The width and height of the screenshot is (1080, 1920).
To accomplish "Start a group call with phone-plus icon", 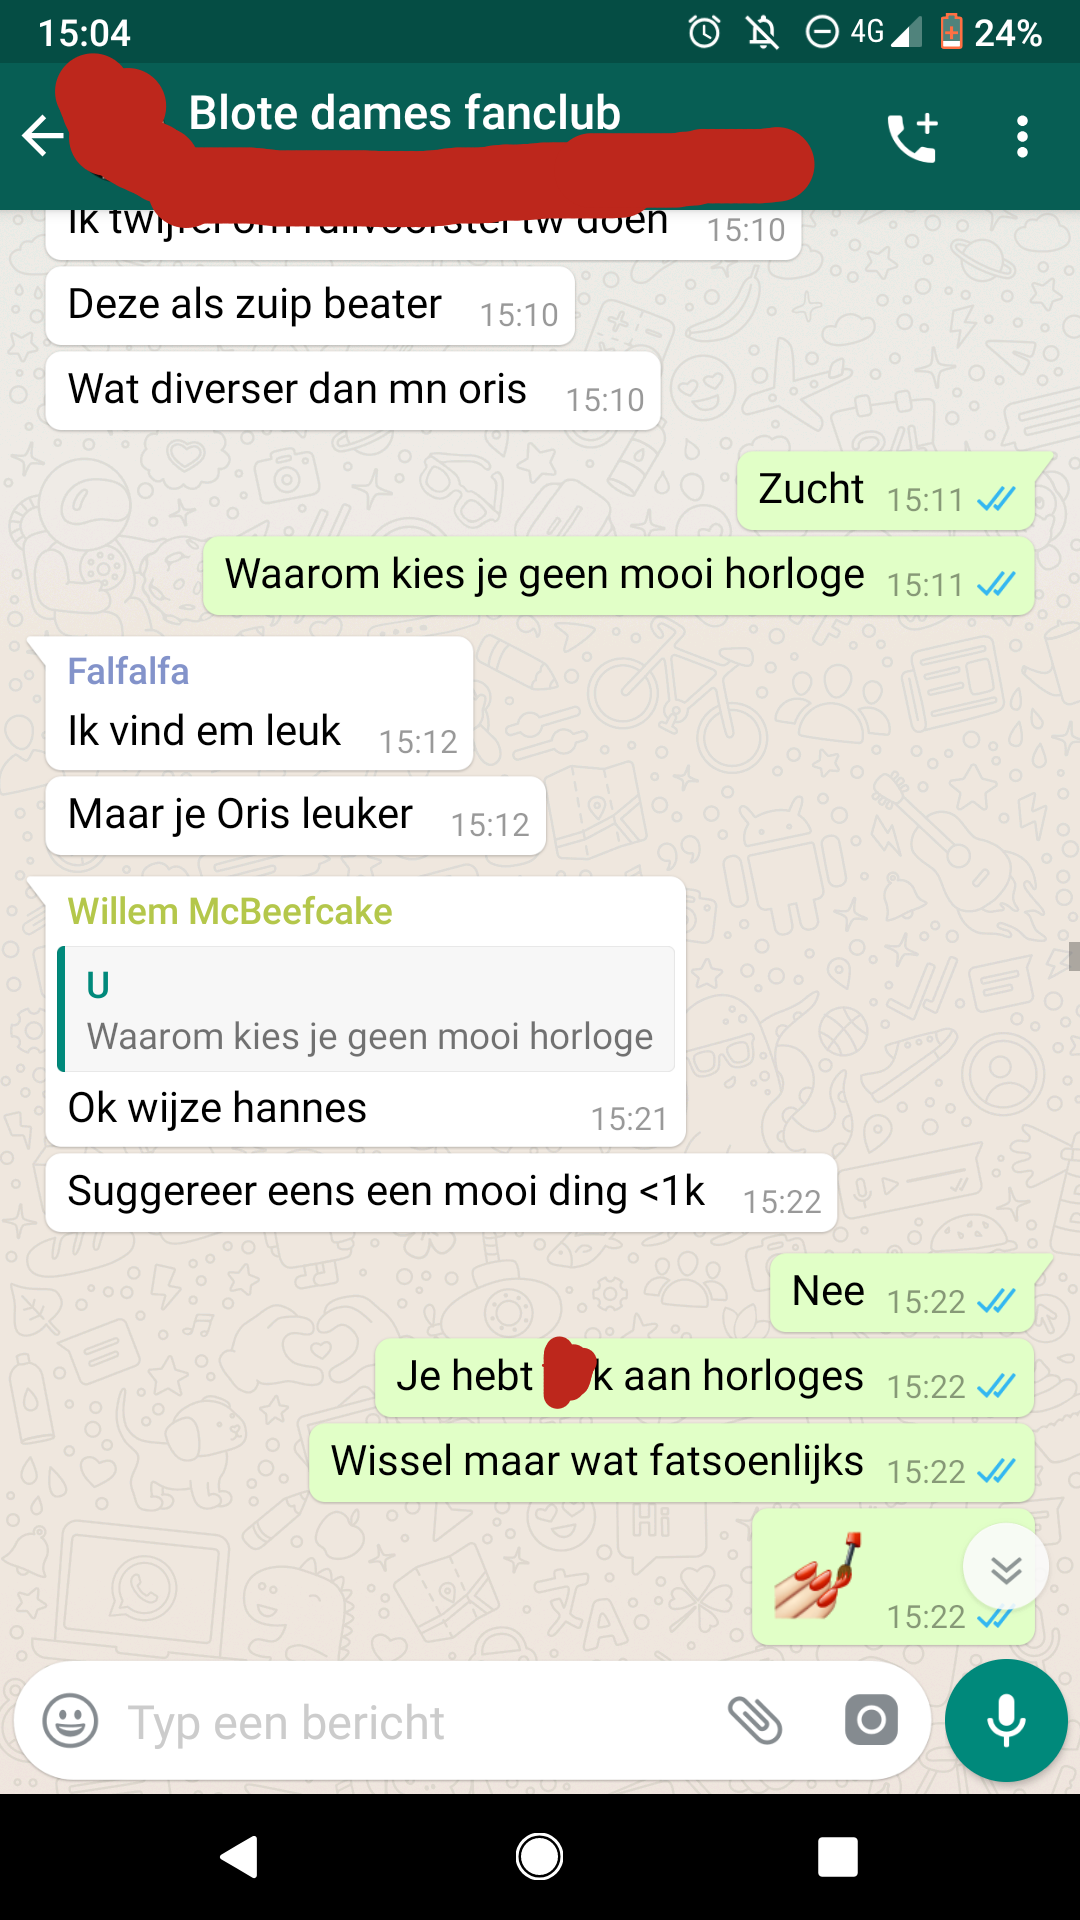I will click(912, 137).
